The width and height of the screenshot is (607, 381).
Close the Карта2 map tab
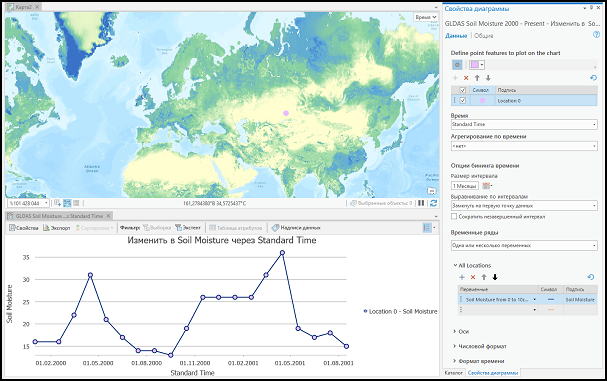tap(37, 7)
